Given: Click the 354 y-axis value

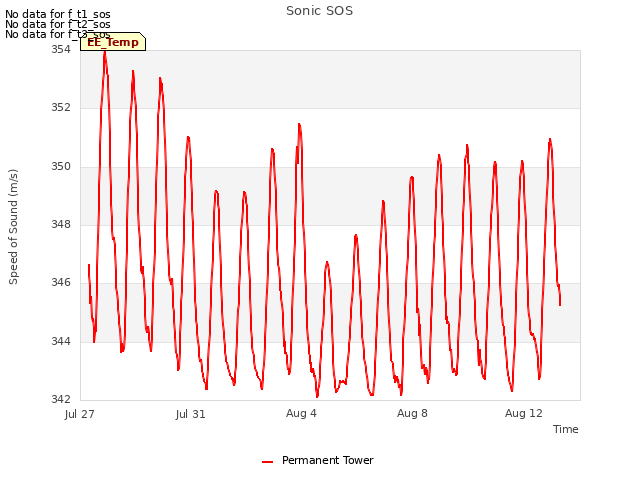Looking at the screenshot, I should (61, 49).
